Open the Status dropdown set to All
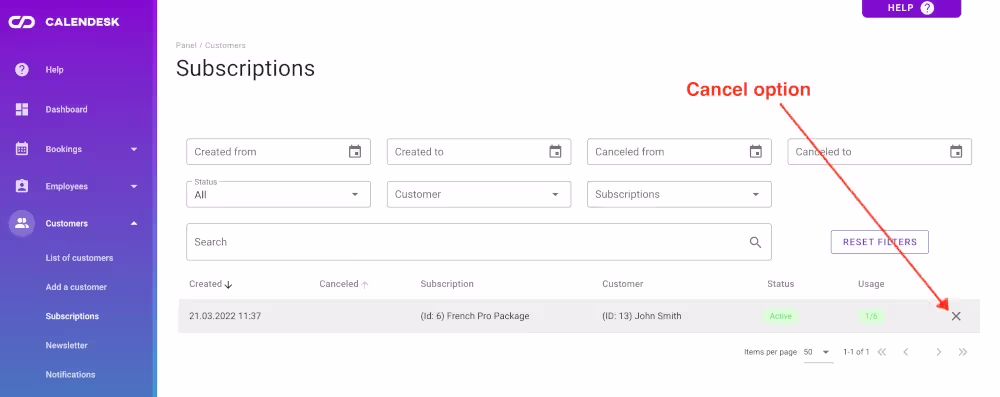Screen dimensions: 1000x397 (x=278, y=194)
